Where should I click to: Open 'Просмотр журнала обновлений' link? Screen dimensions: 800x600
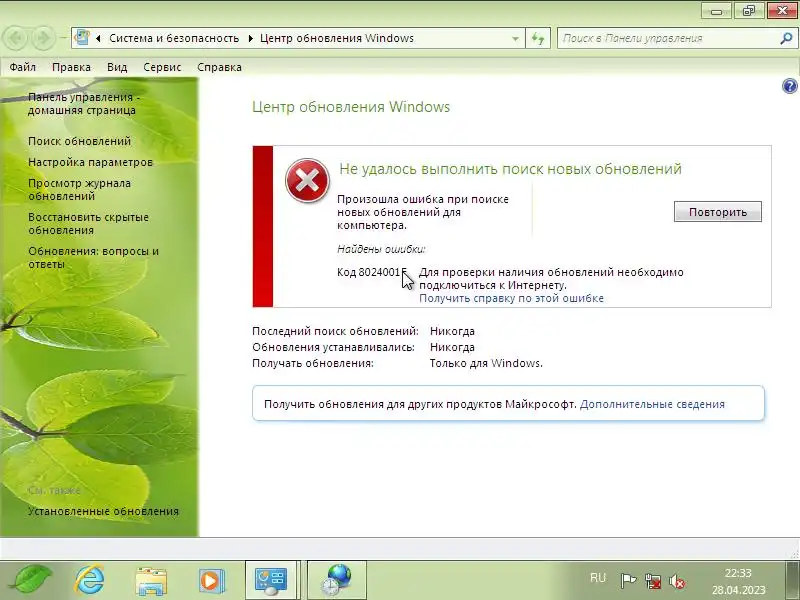[x=79, y=189]
